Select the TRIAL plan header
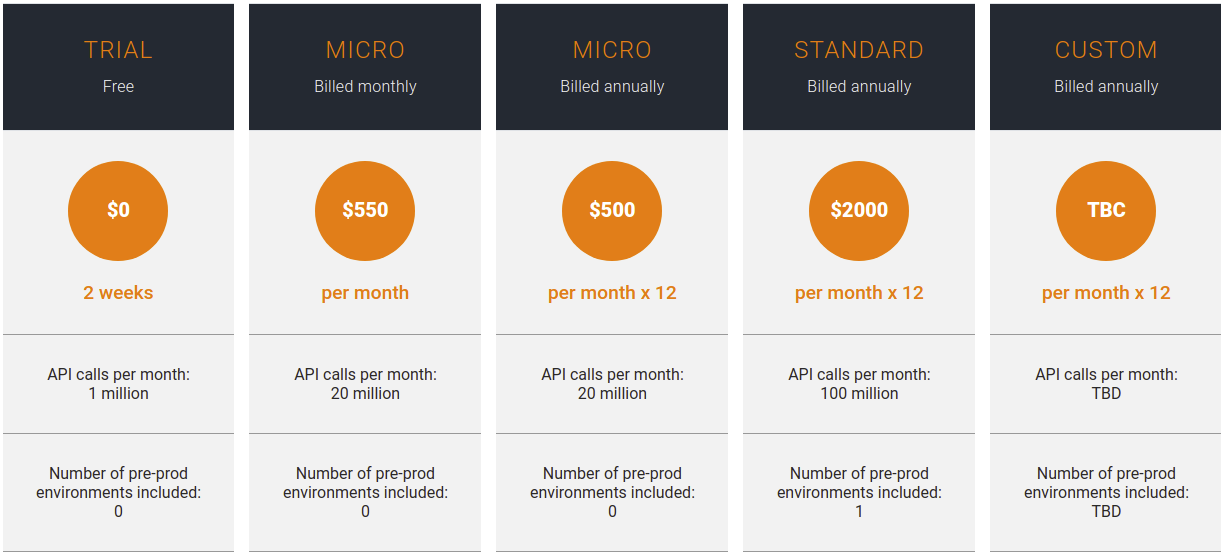Viewport: 1221px width, 552px height. (118, 67)
